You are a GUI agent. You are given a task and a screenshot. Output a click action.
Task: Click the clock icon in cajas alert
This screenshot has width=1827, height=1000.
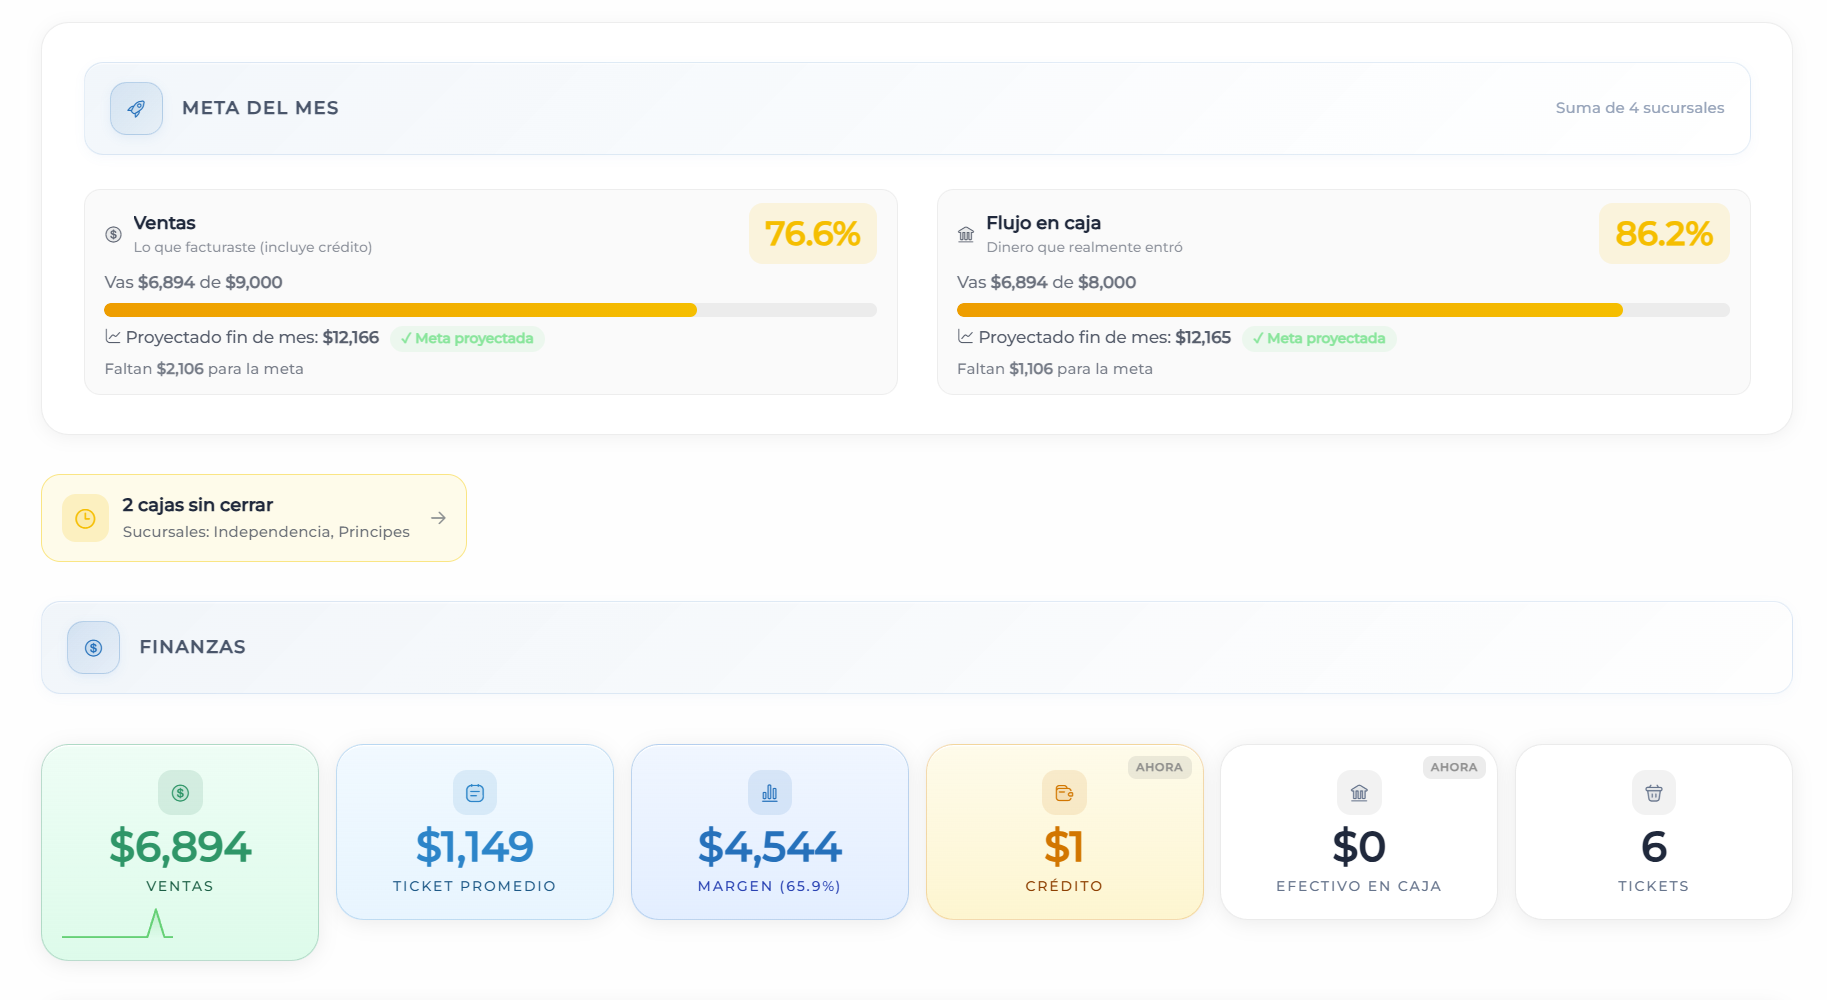(85, 518)
